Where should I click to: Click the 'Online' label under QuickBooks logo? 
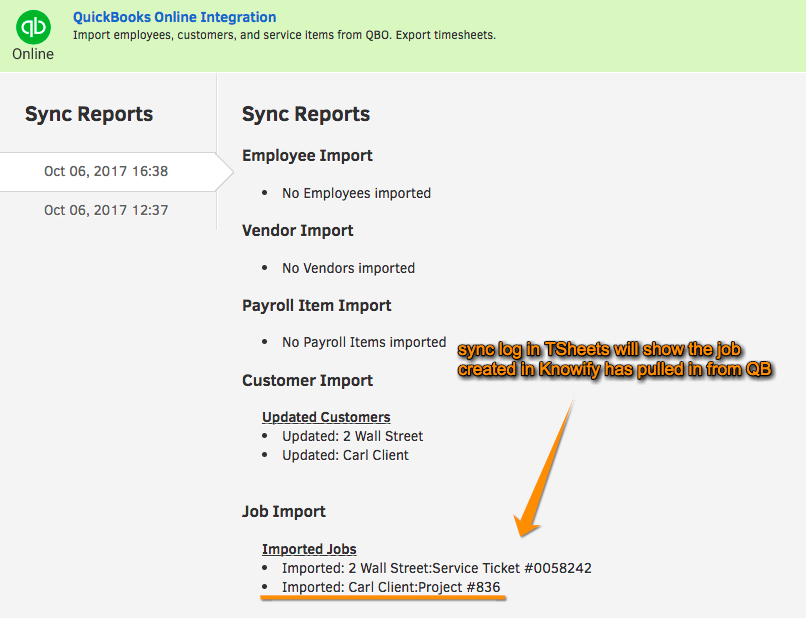[x=33, y=54]
